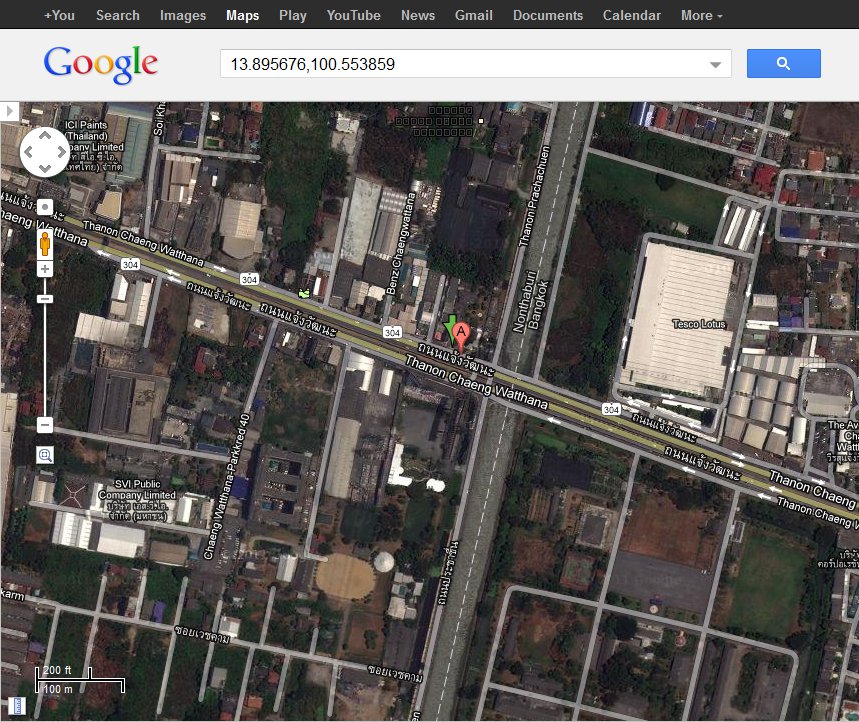Click the Street View pegman icon
The width and height of the screenshot is (859, 722).
point(45,243)
